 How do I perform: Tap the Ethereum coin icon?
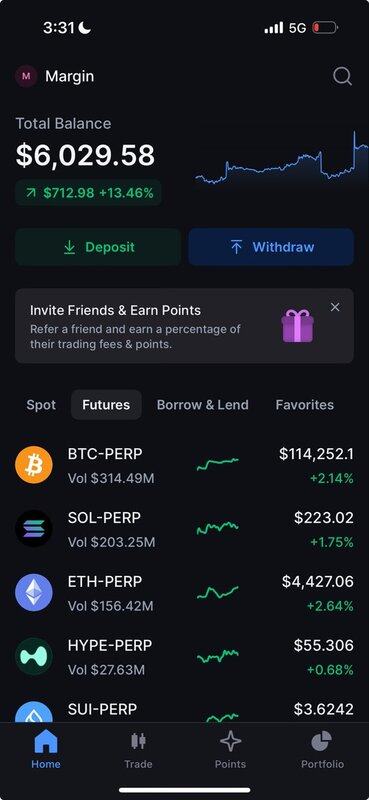[34, 592]
